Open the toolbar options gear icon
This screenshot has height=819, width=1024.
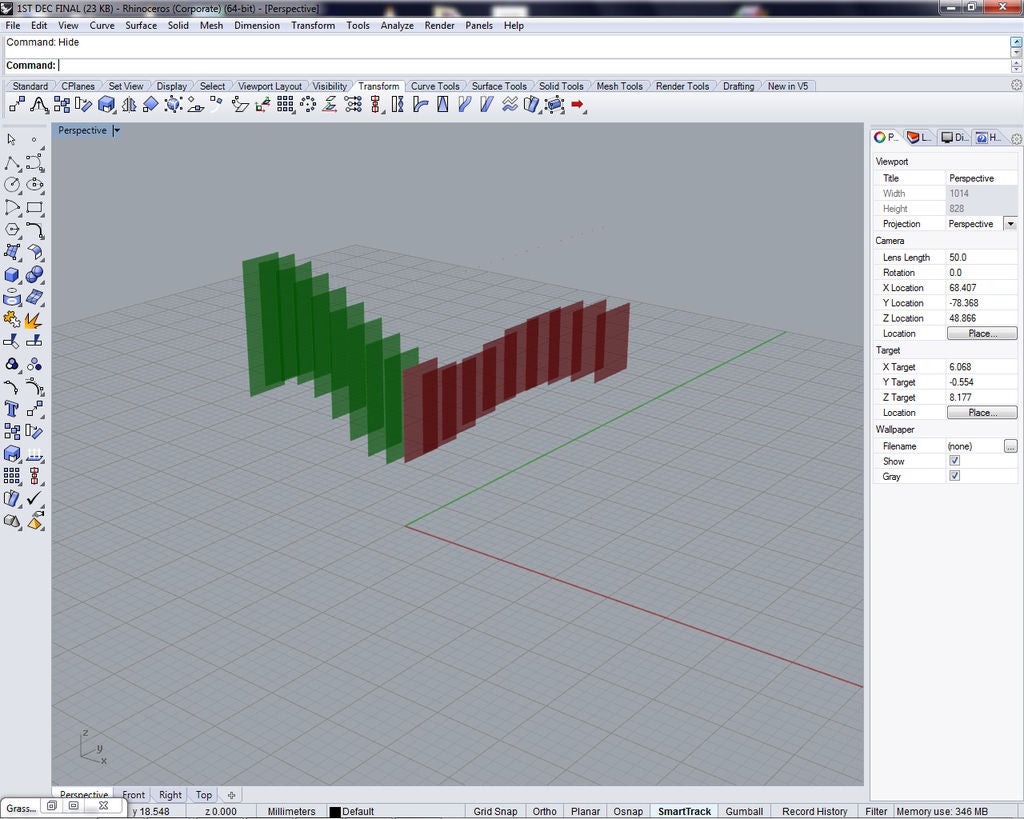(x=1016, y=86)
